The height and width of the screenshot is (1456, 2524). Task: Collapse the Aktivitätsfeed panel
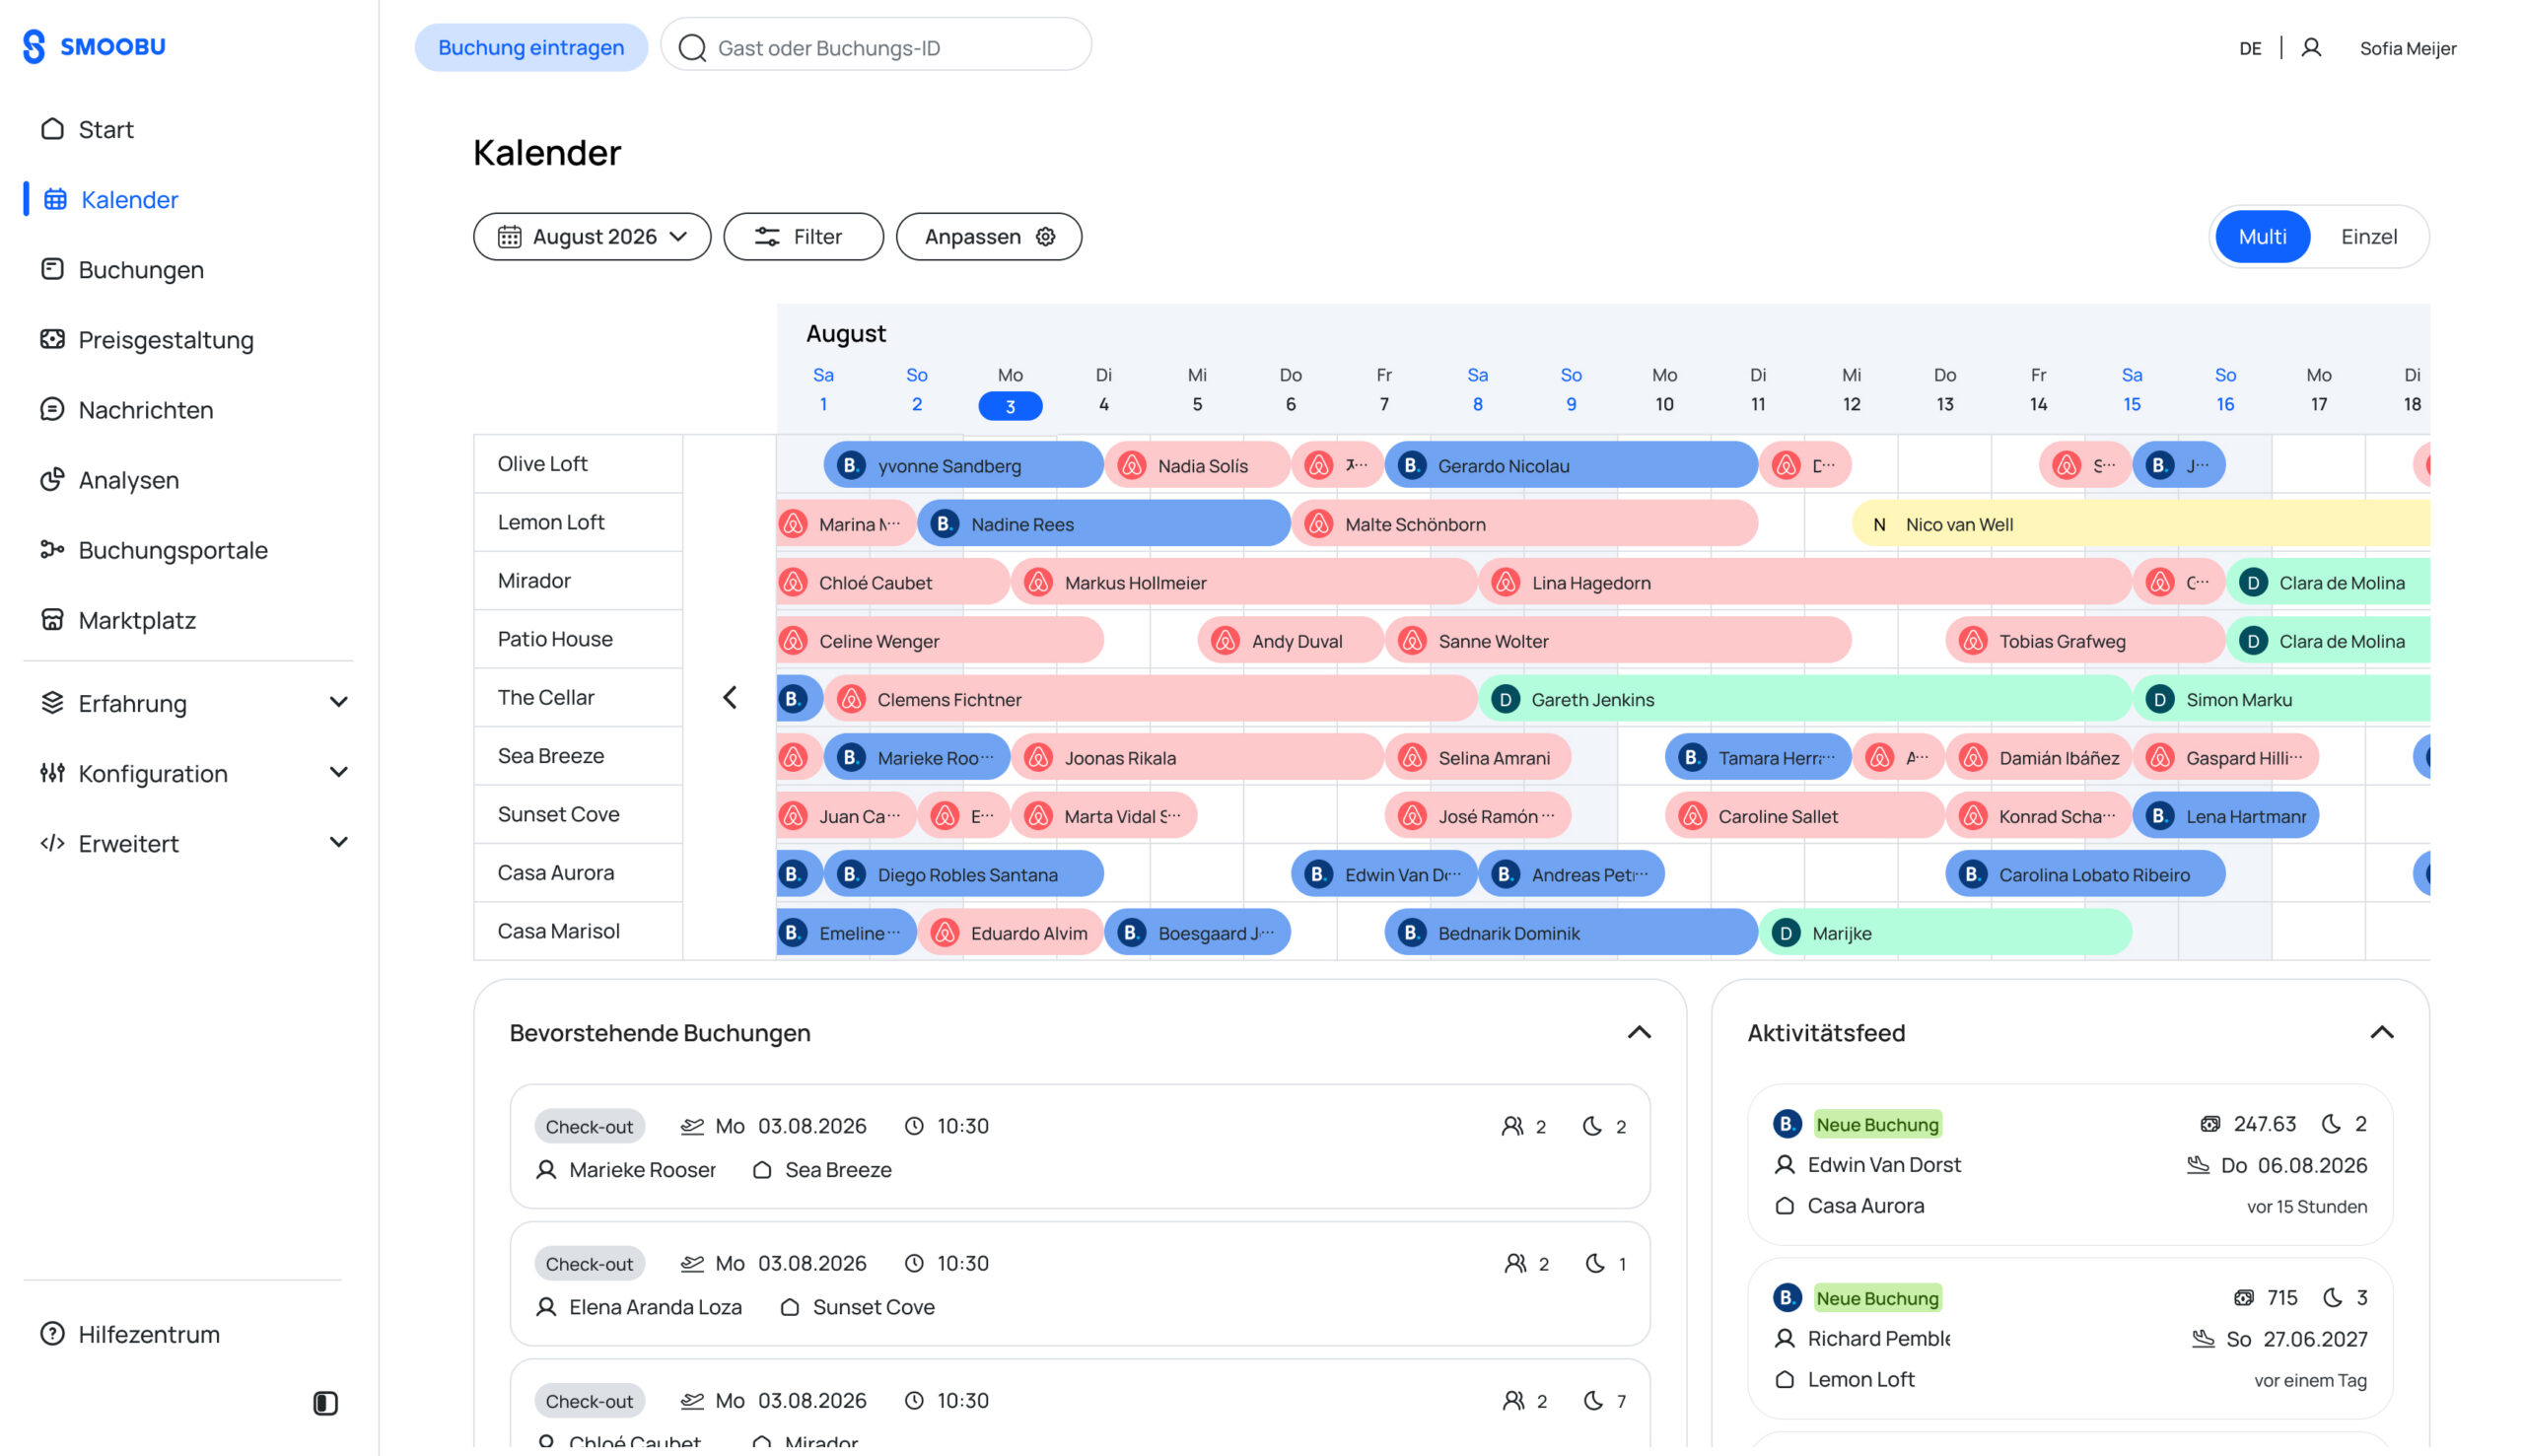[x=2382, y=1033]
